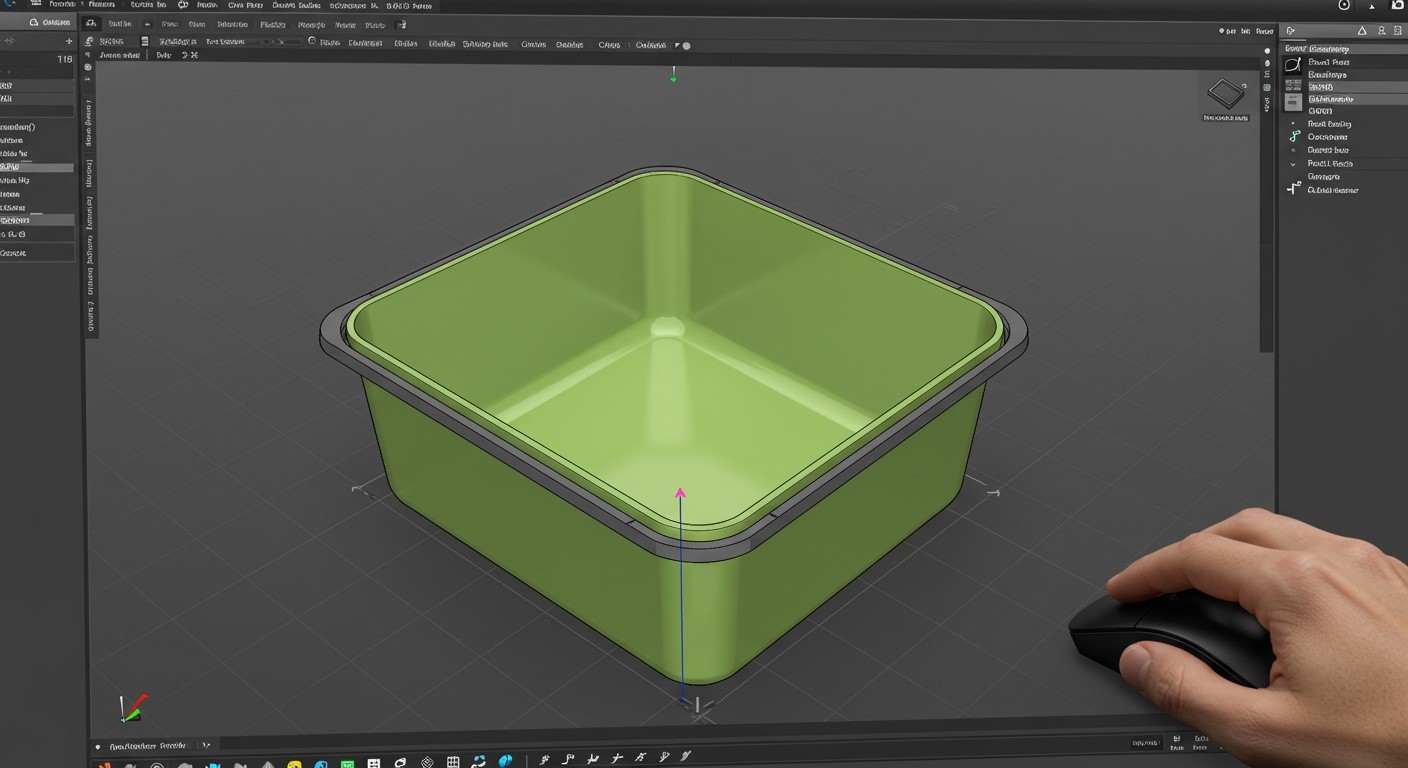Toggle the circle radio button in top toolbar
This screenshot has height=768, width=1408.
click(312, 42)
